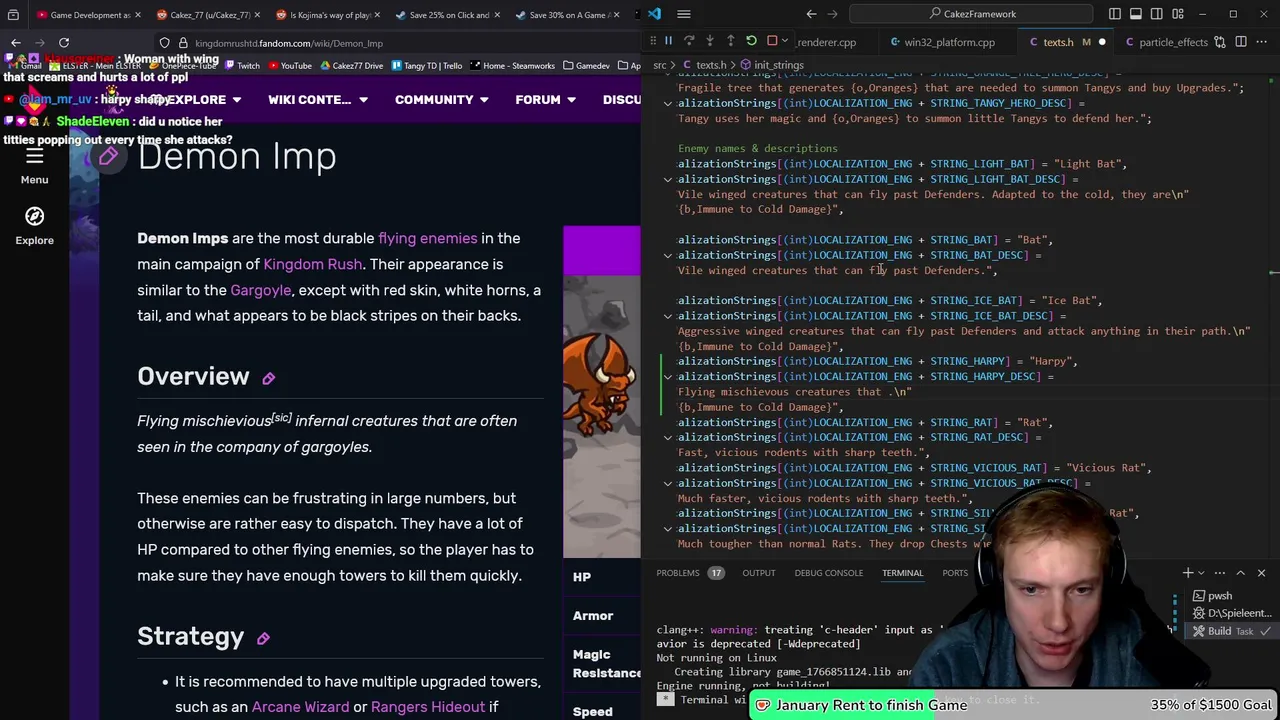
Task: Switch to Debug Console panel
Action: click(829, 573)
